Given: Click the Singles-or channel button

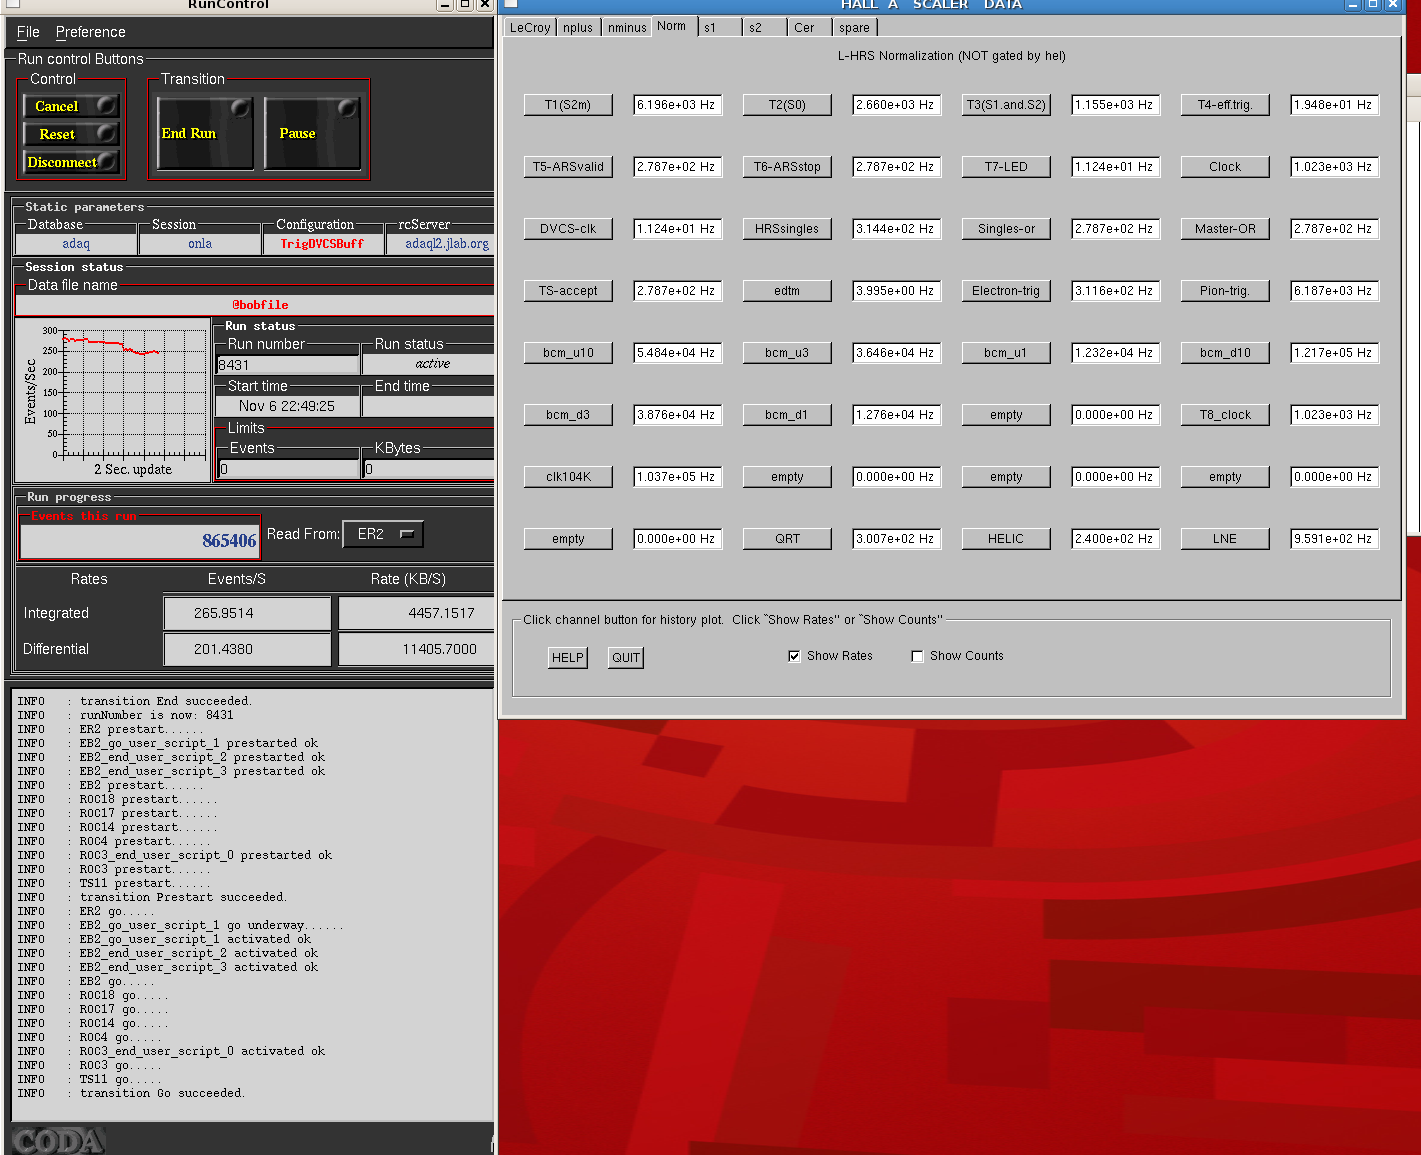Looking at the screenshot, I should (1006, 229).
